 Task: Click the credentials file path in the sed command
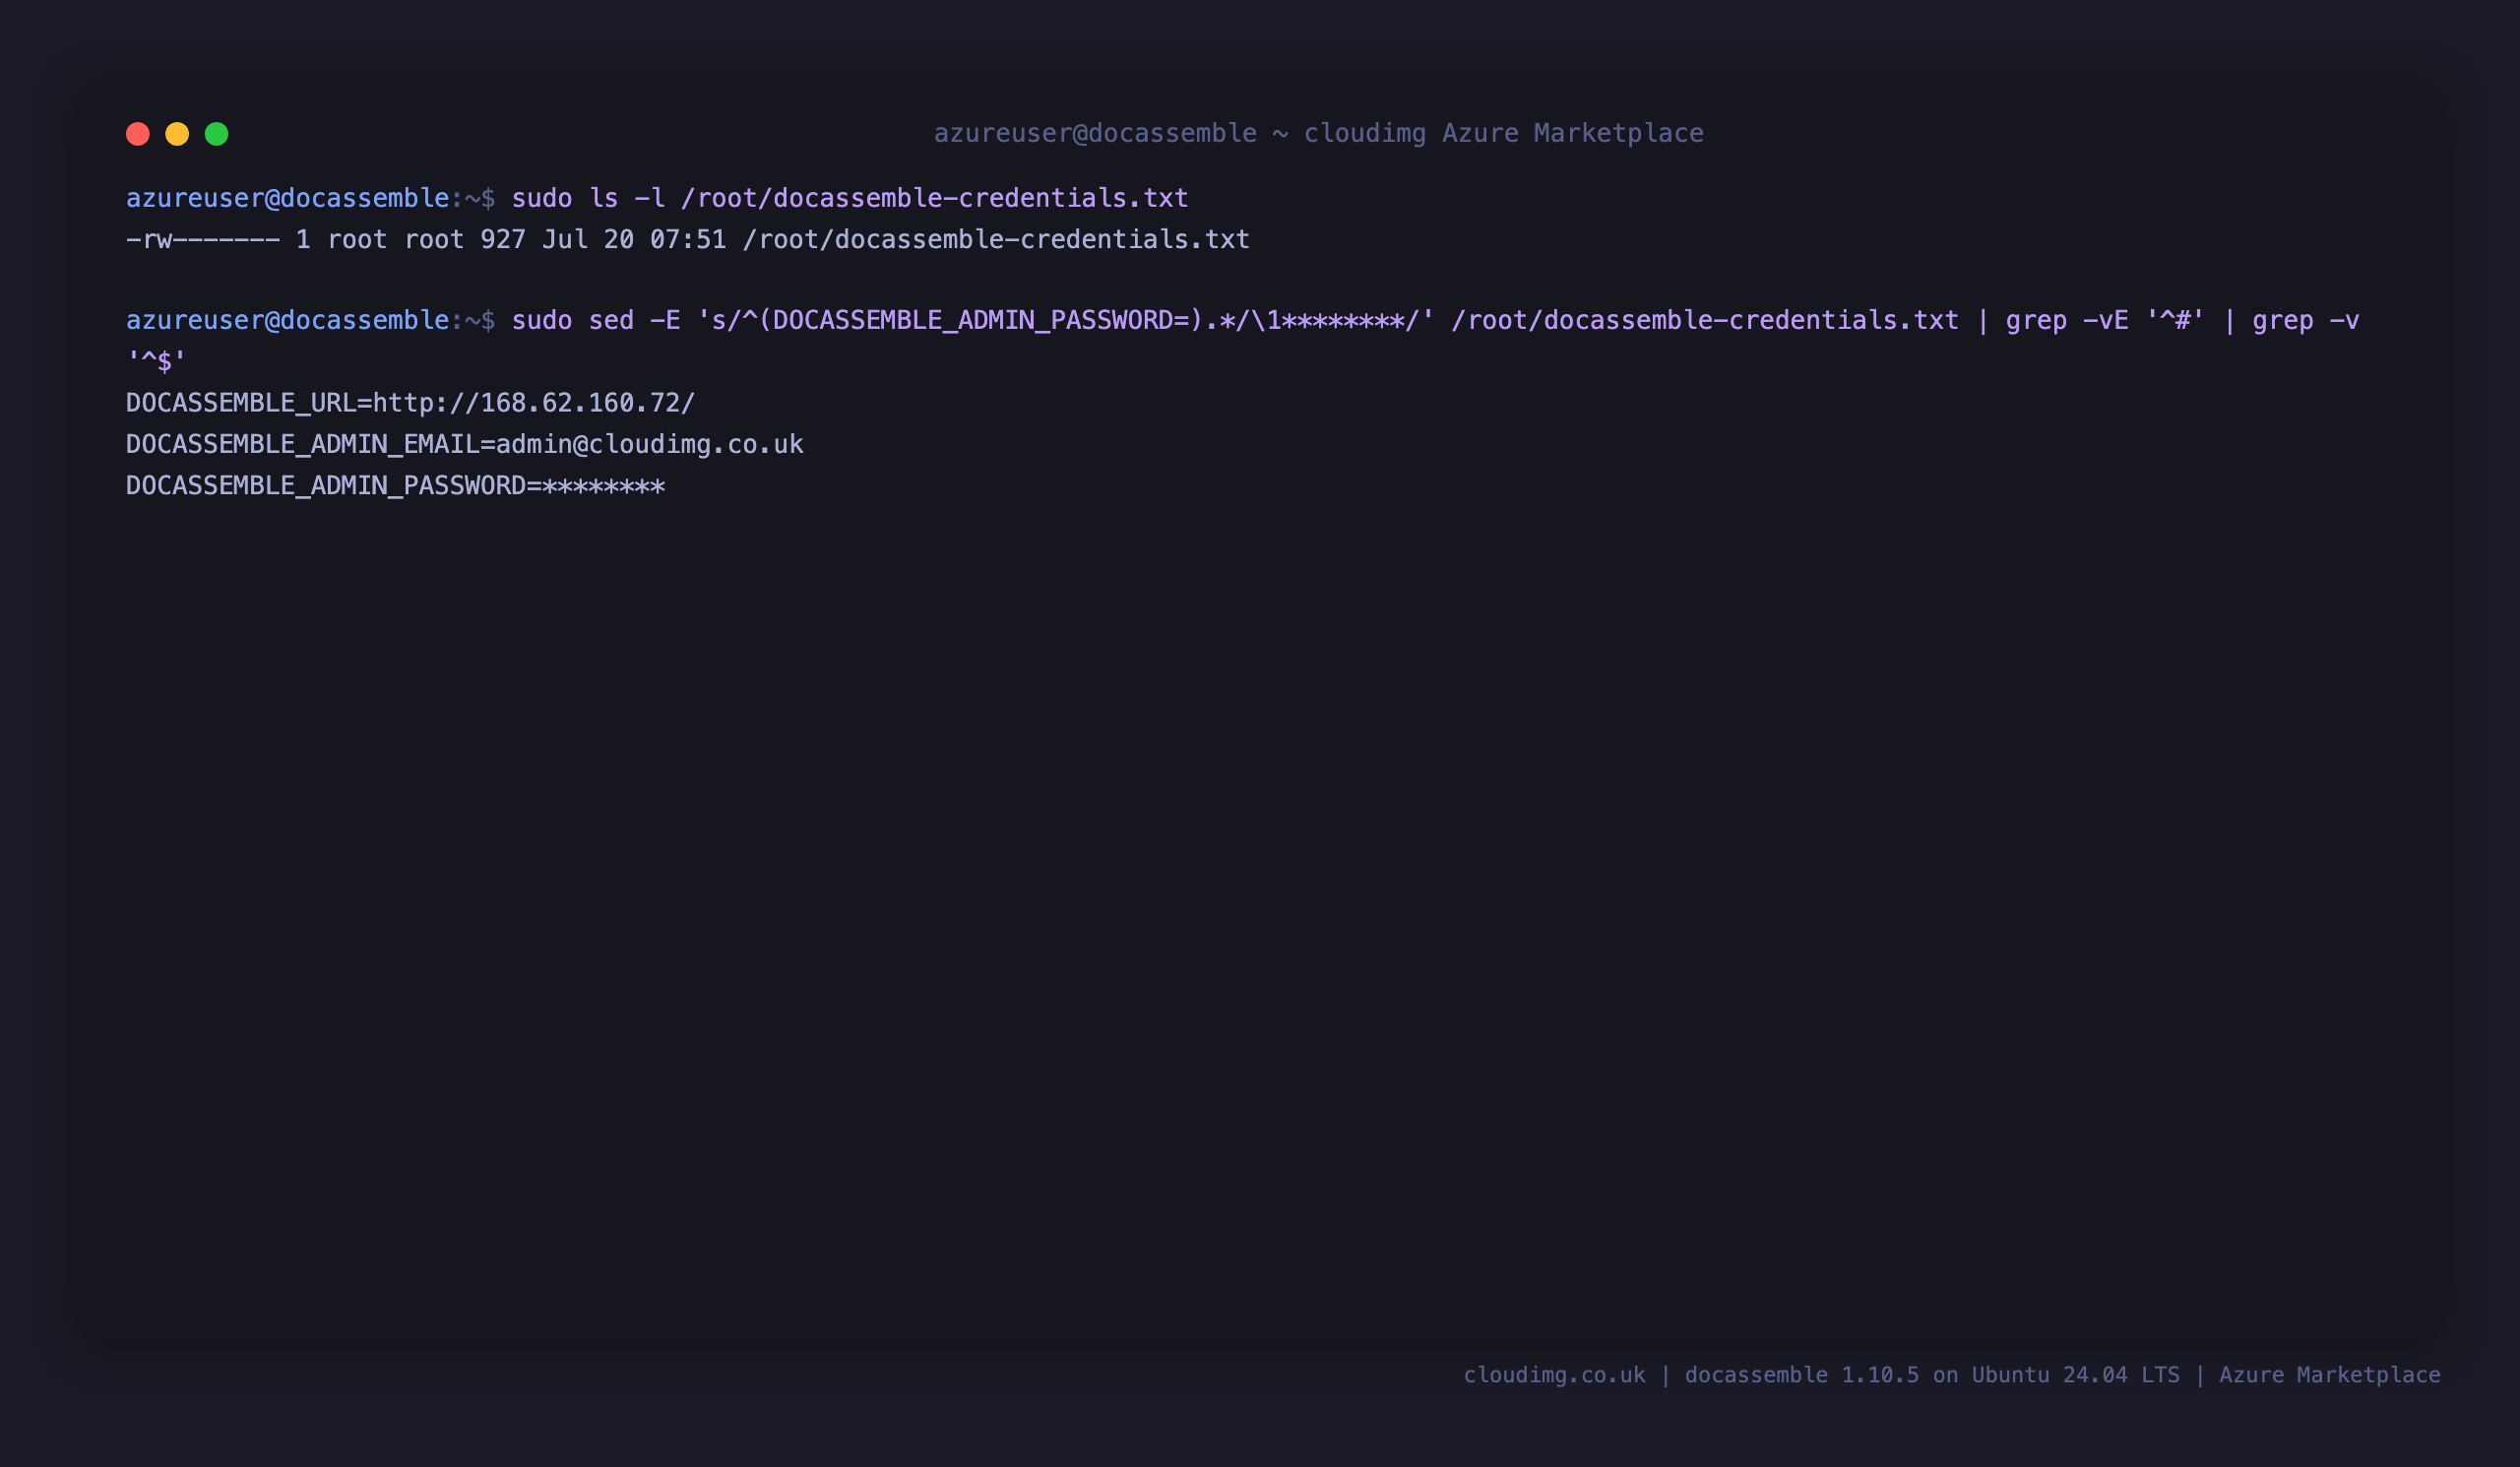[1705, 320]
